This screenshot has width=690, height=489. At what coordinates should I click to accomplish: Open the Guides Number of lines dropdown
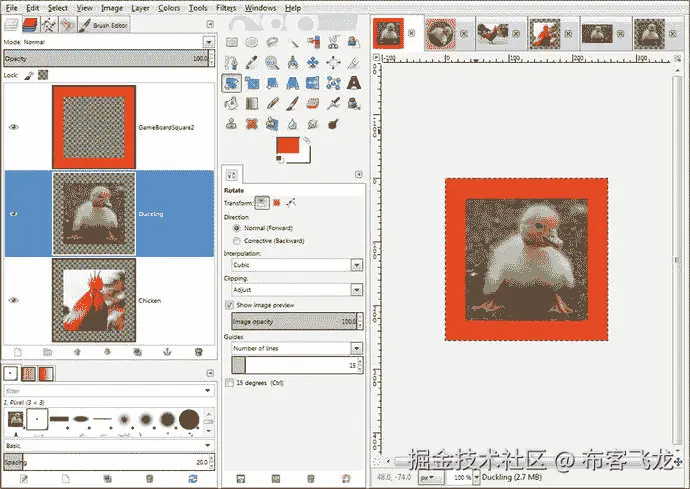(x=356, y=349)
